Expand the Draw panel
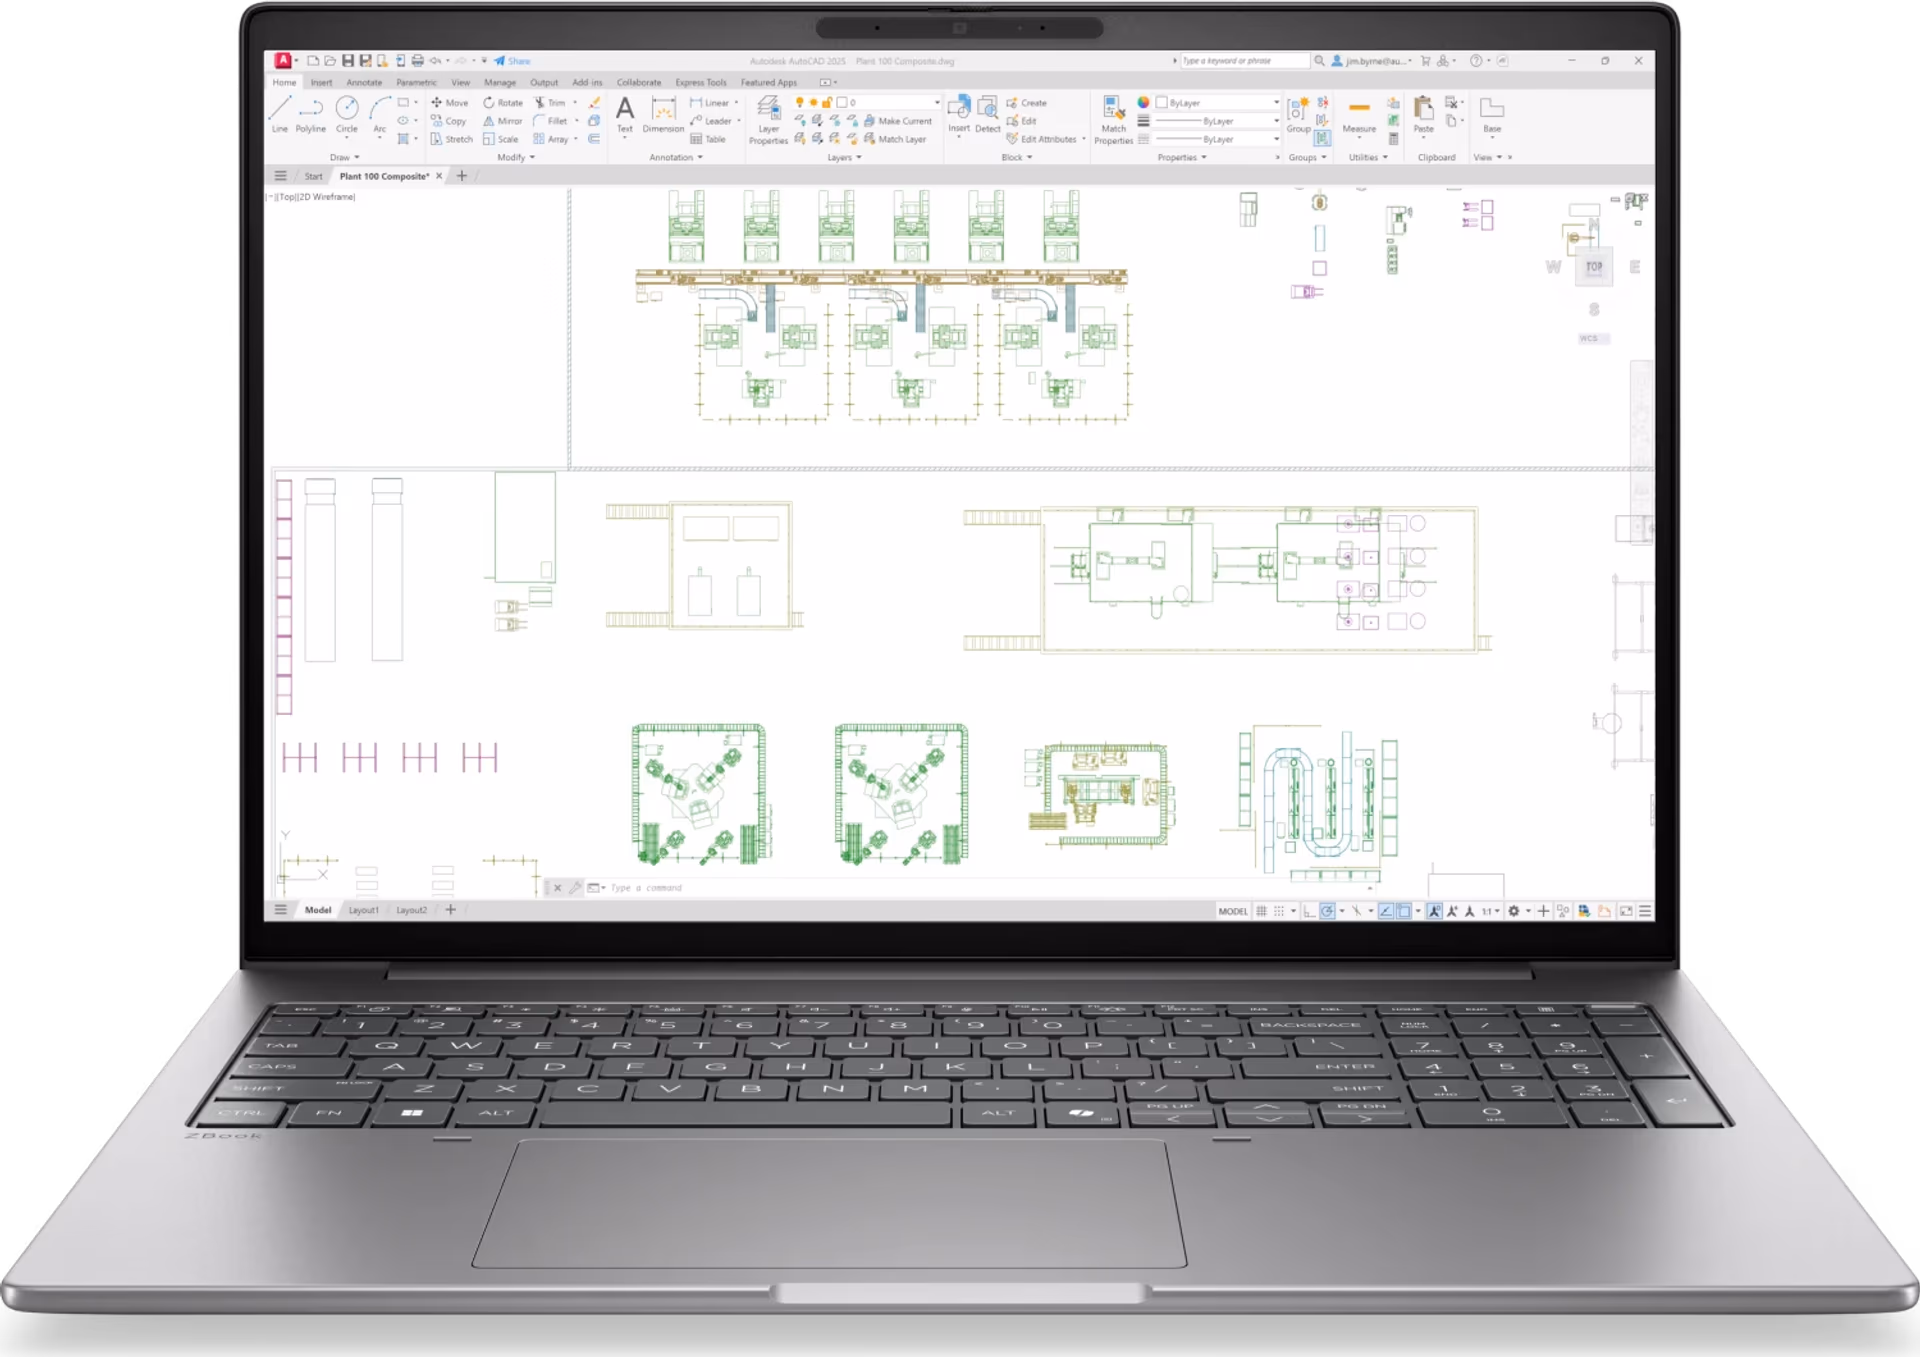This screenshot has width=1920, height=1357. click(344, 157)
